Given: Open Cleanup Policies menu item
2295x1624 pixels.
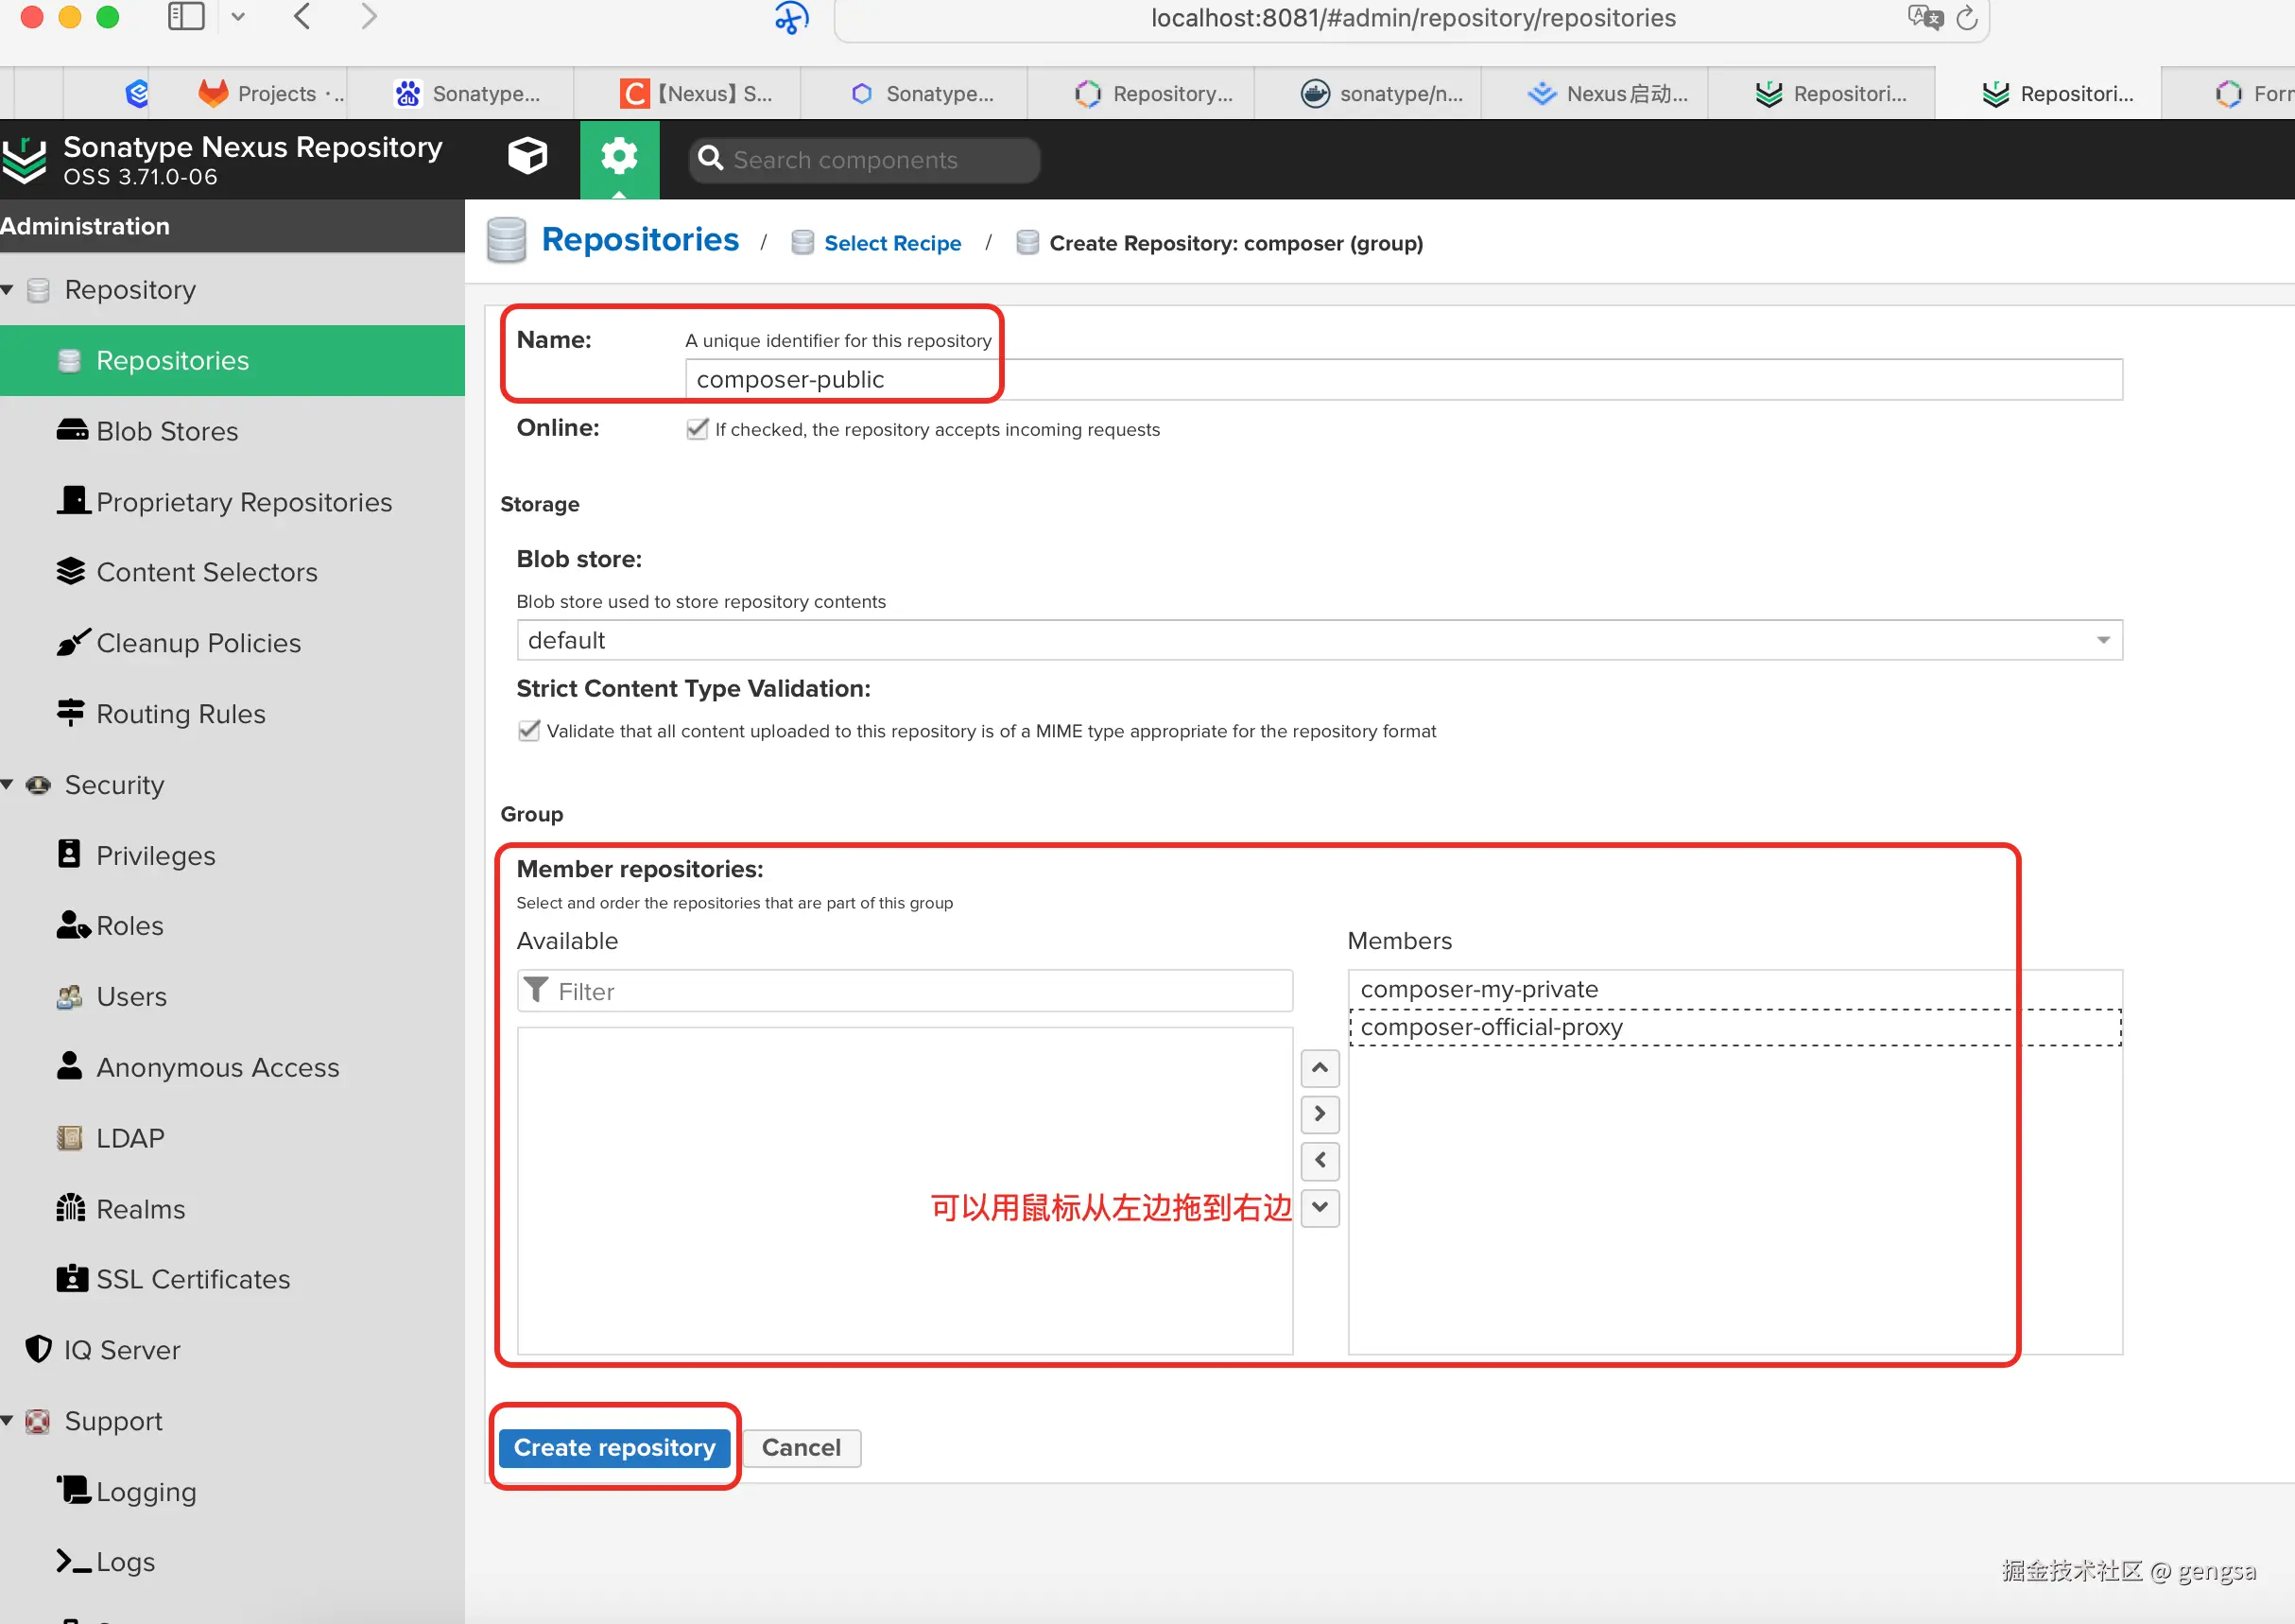Looking at the screenshot, I should (198, 643).
